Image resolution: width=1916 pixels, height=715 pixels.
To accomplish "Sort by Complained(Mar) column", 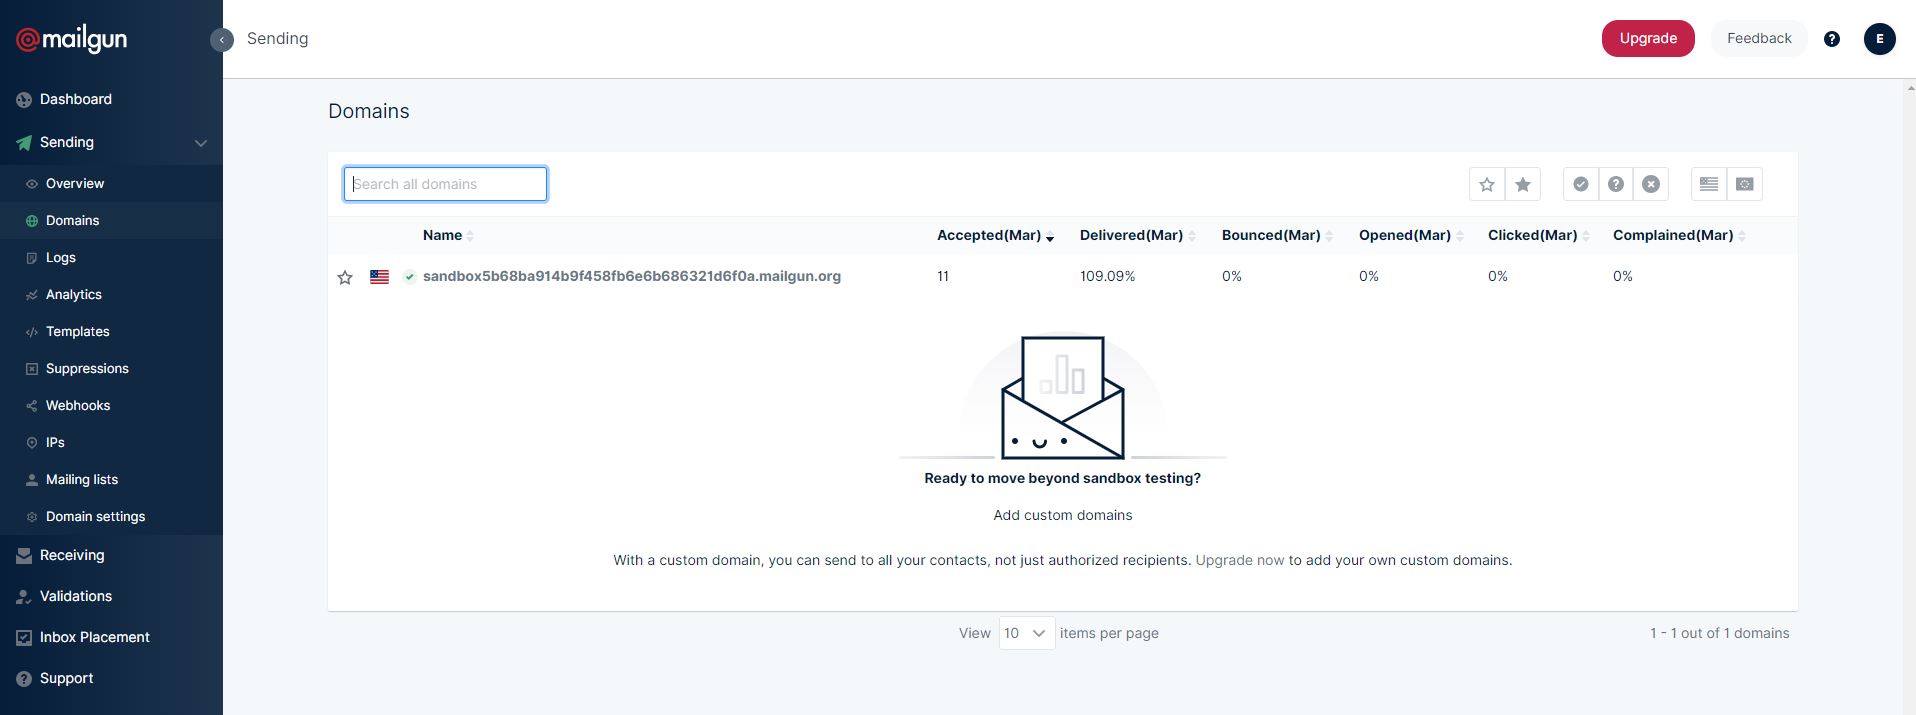I will tap(1679, 235).
